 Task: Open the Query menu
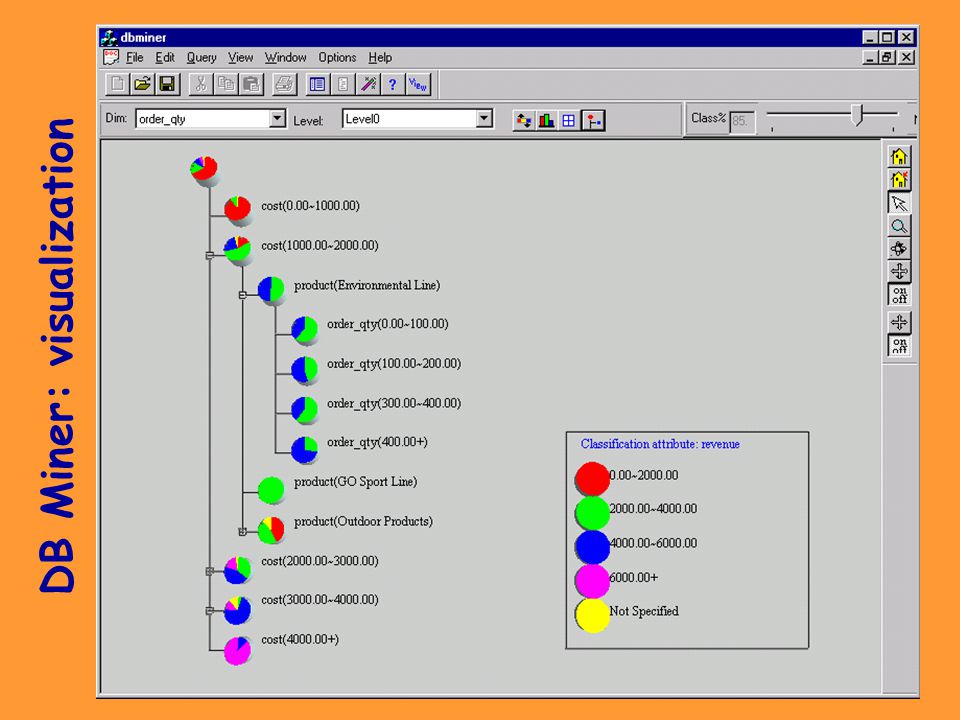click(201, 58)
